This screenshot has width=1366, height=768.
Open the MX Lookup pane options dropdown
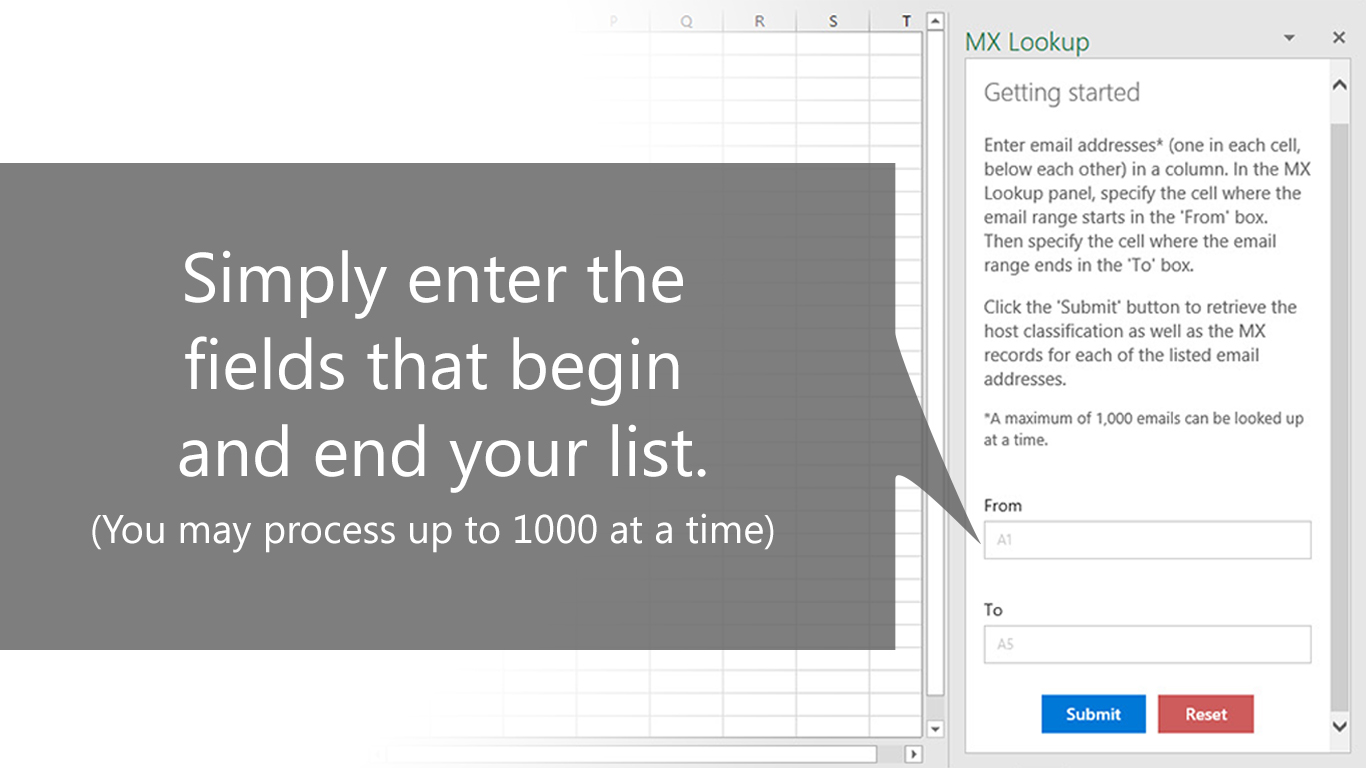point(1289,38)
